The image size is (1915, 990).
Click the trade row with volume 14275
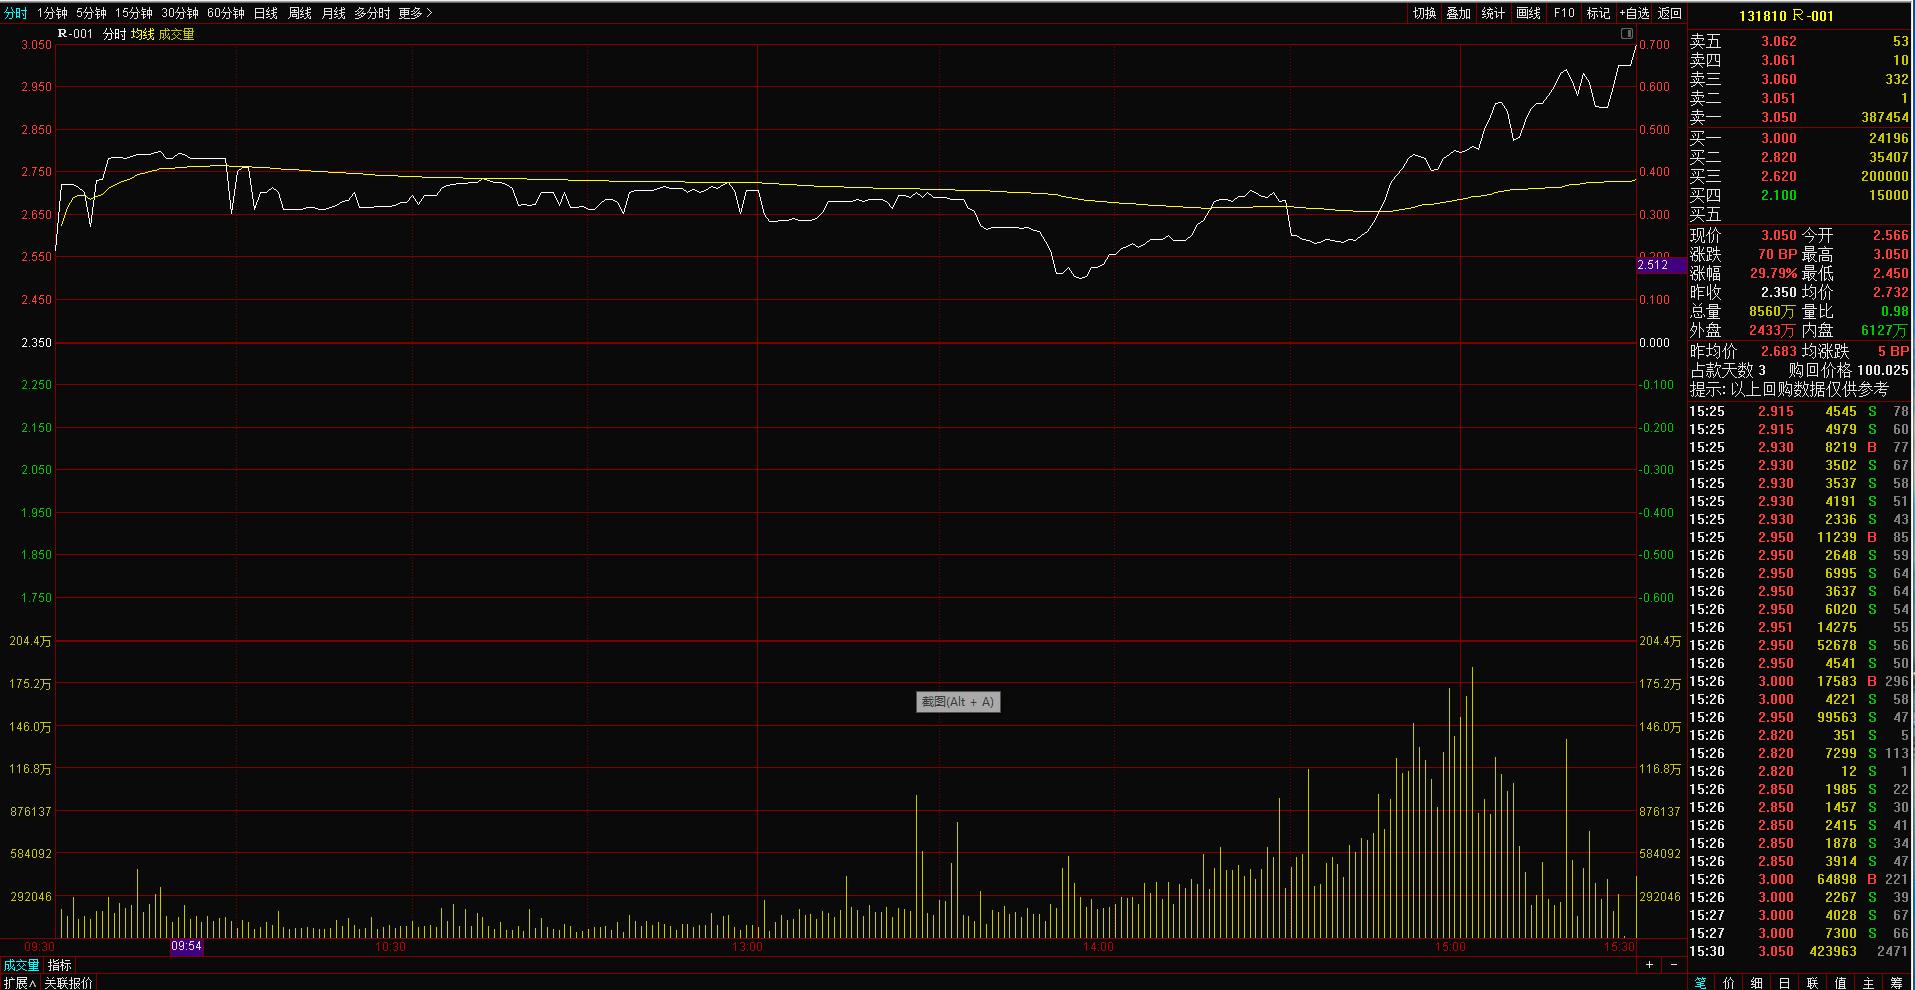[x=1799, y=627]
